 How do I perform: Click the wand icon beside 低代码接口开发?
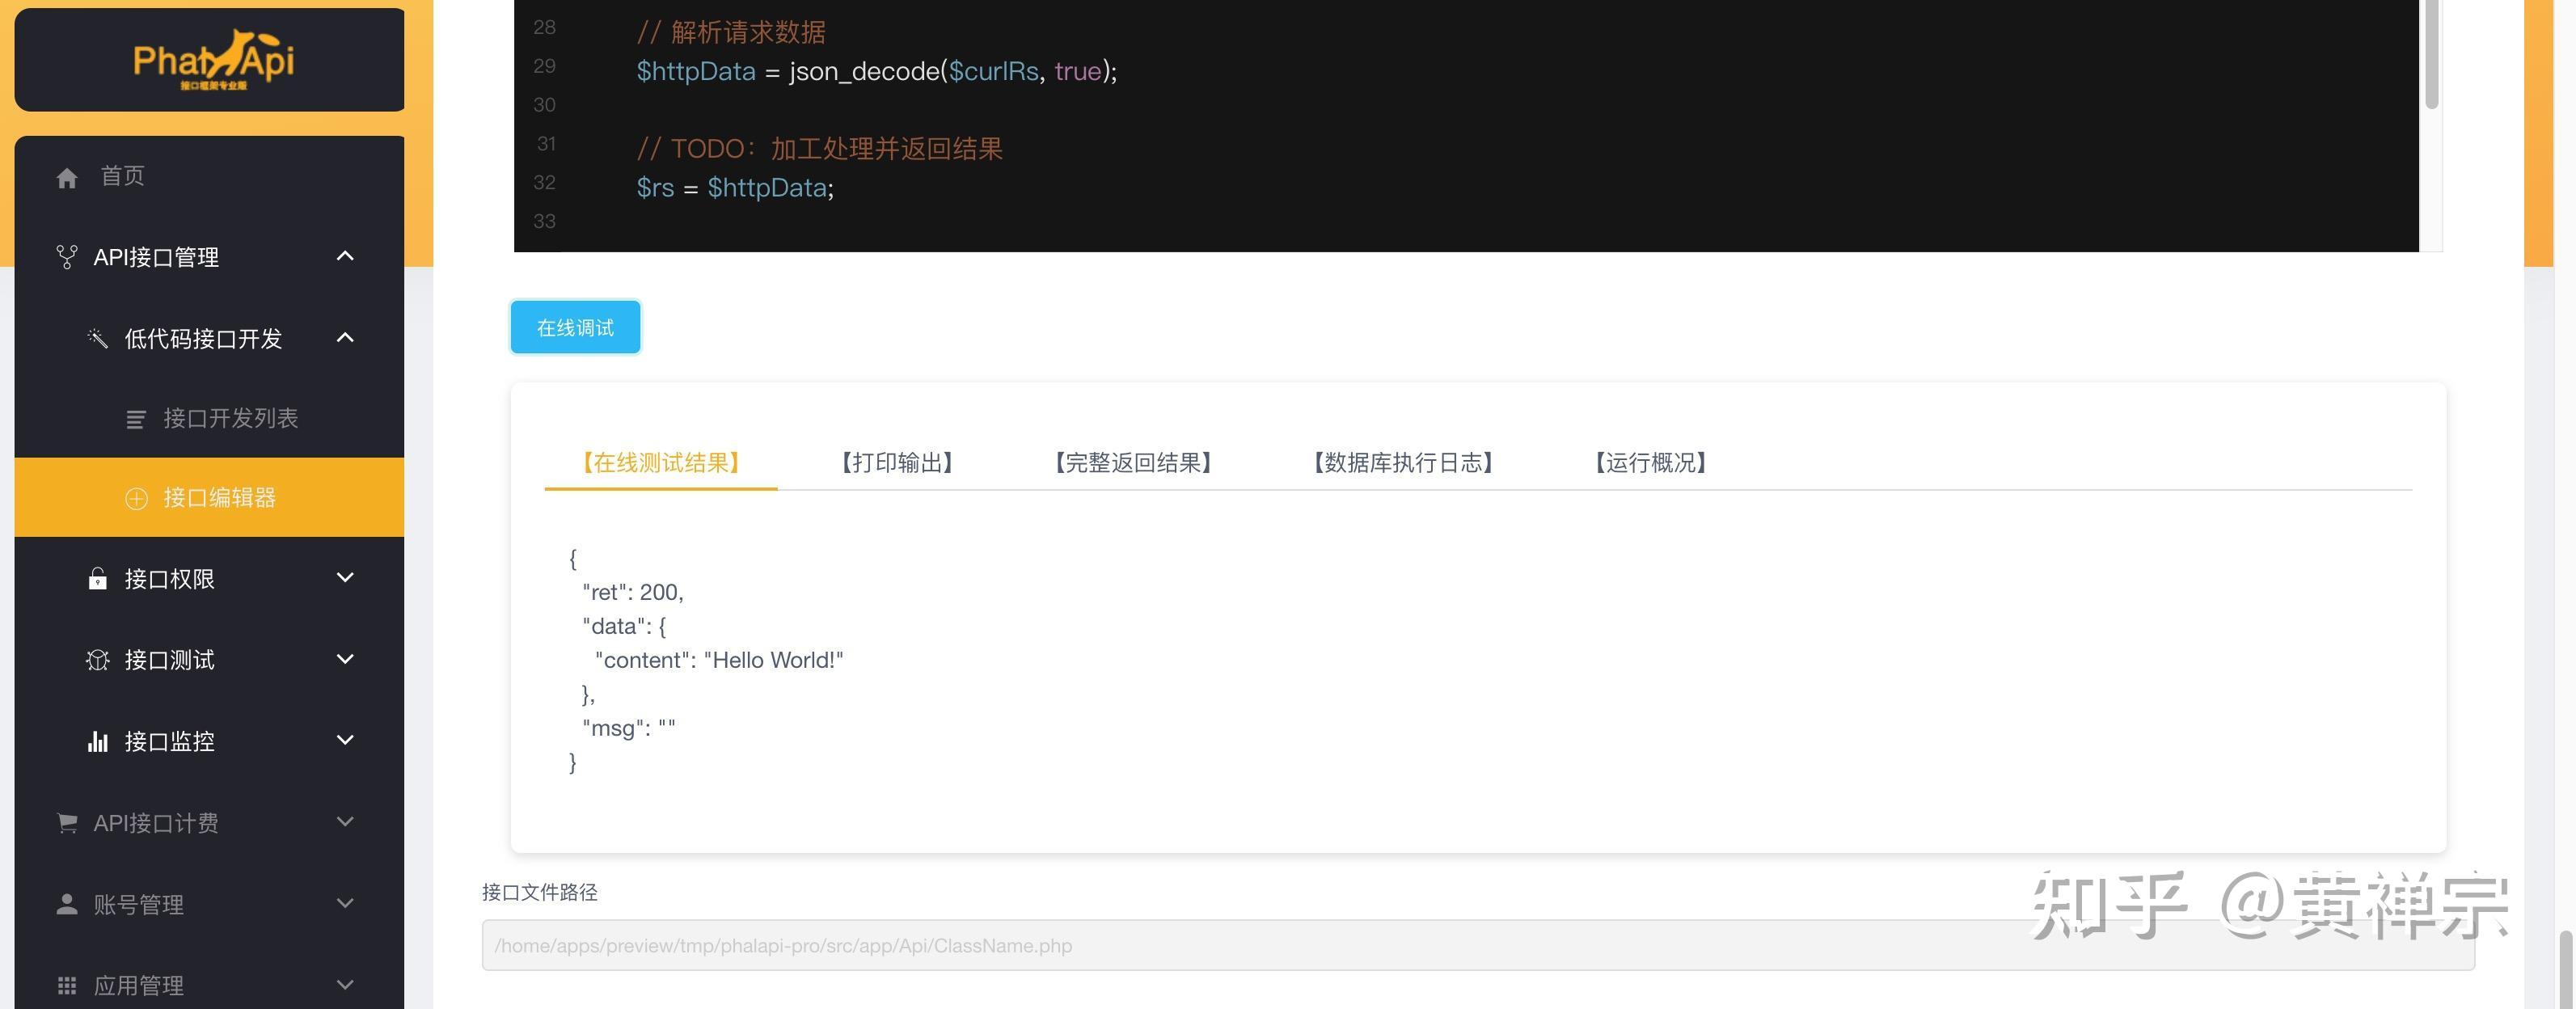click(98, 338)
